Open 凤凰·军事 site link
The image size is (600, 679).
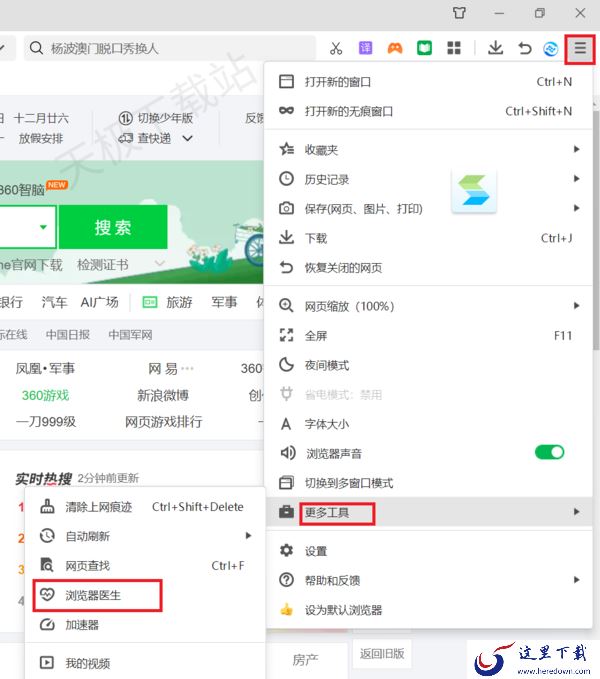pos(45,369)
